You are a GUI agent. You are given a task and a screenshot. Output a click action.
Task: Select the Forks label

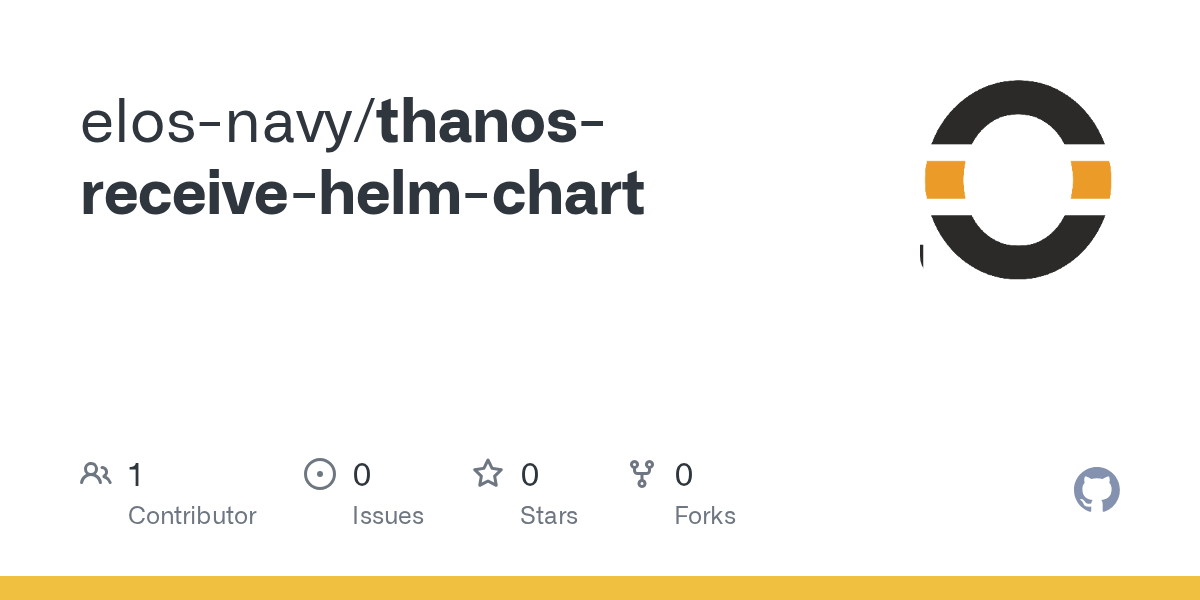(705, 516)
